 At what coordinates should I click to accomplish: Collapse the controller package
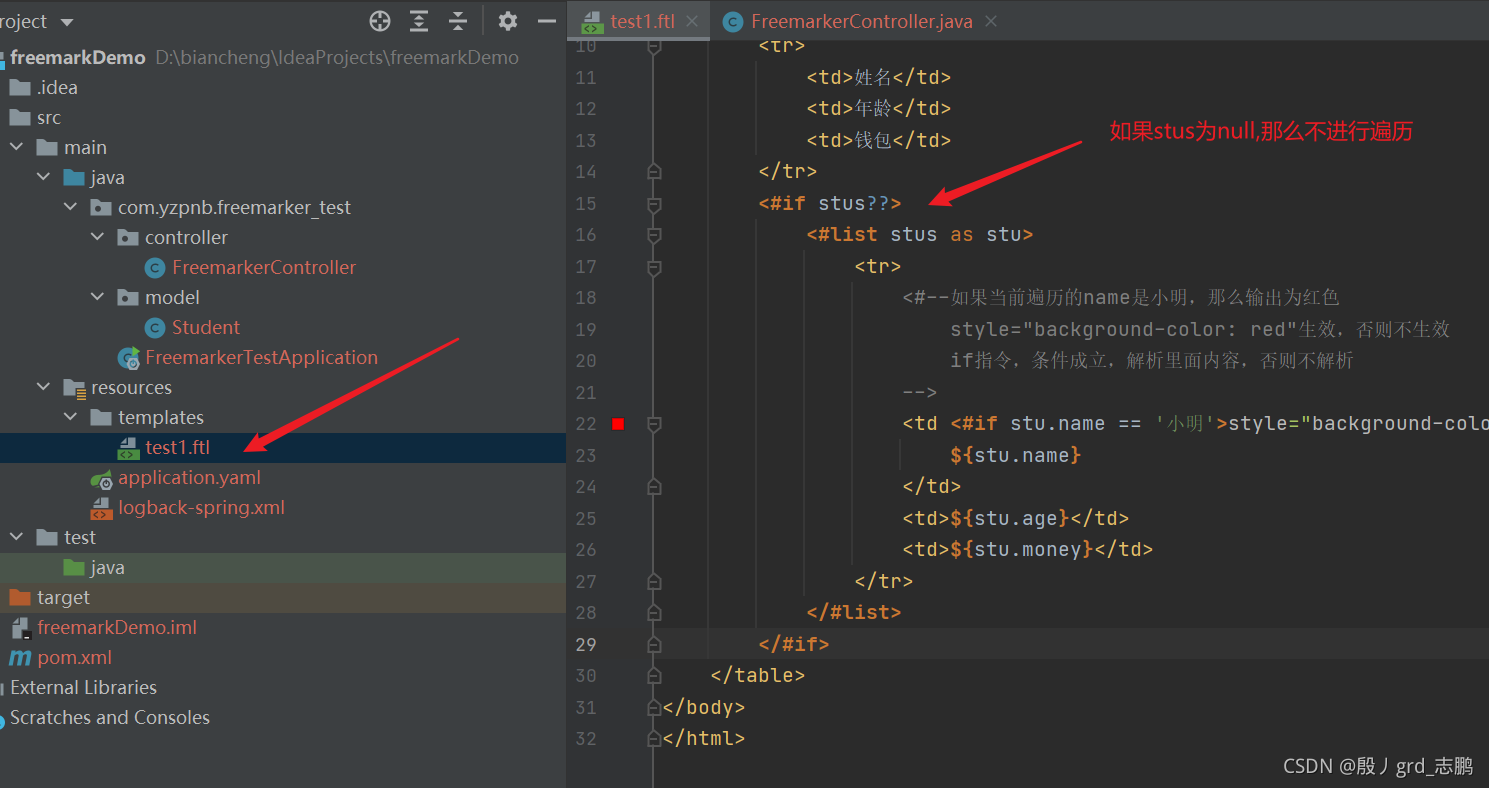click(98, 237)
